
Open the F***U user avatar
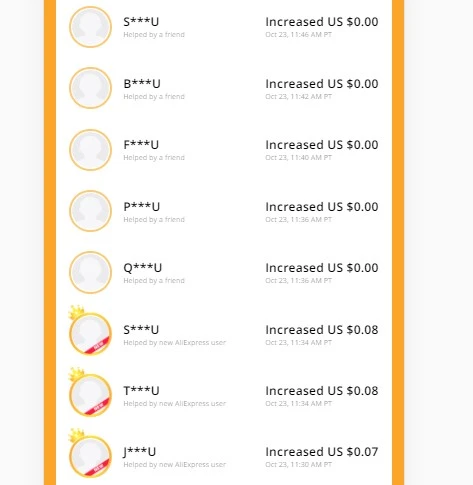tap(90, 150)
